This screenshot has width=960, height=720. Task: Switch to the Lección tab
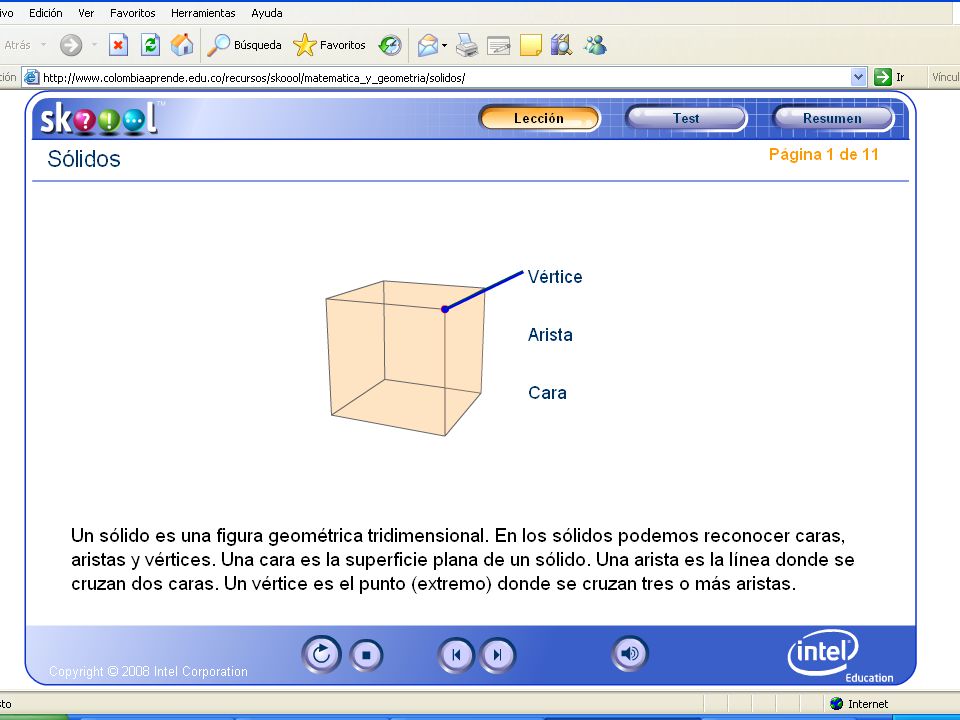[x=539, y=118]
